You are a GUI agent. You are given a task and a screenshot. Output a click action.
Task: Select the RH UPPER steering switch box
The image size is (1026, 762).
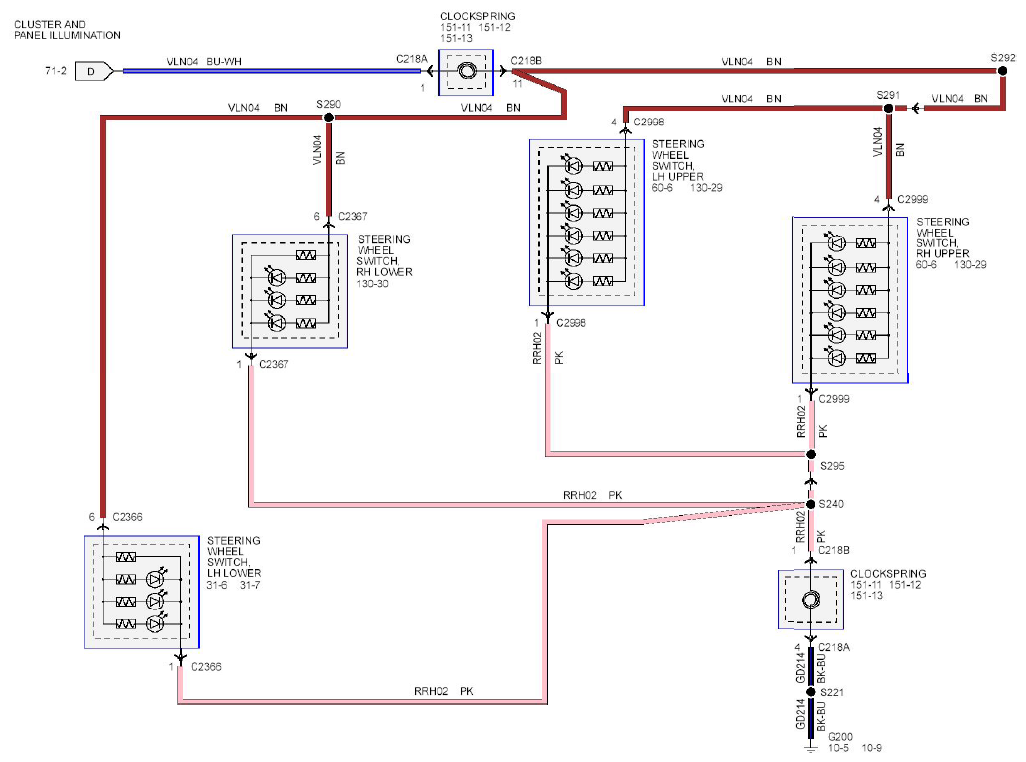[x=850, y=300]
